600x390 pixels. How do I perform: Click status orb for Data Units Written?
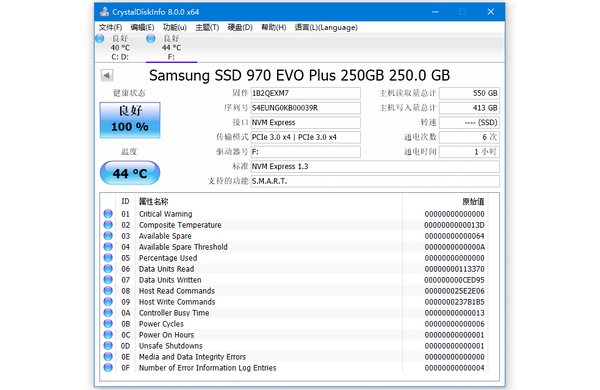[108, 280]
